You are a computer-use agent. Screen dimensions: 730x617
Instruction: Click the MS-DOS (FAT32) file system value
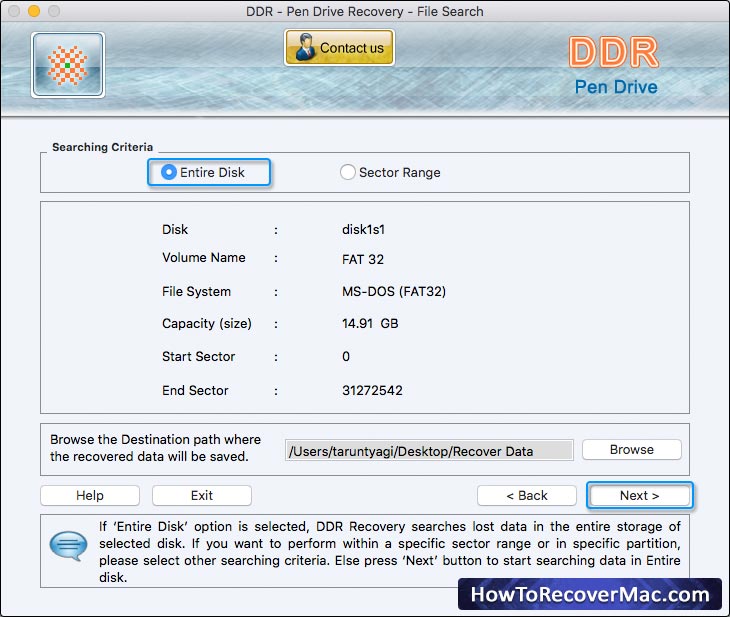393,292
